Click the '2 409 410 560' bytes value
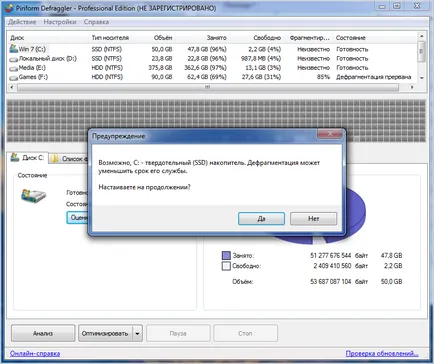Screen dimensions: 434x364 (x=332, y=266)
